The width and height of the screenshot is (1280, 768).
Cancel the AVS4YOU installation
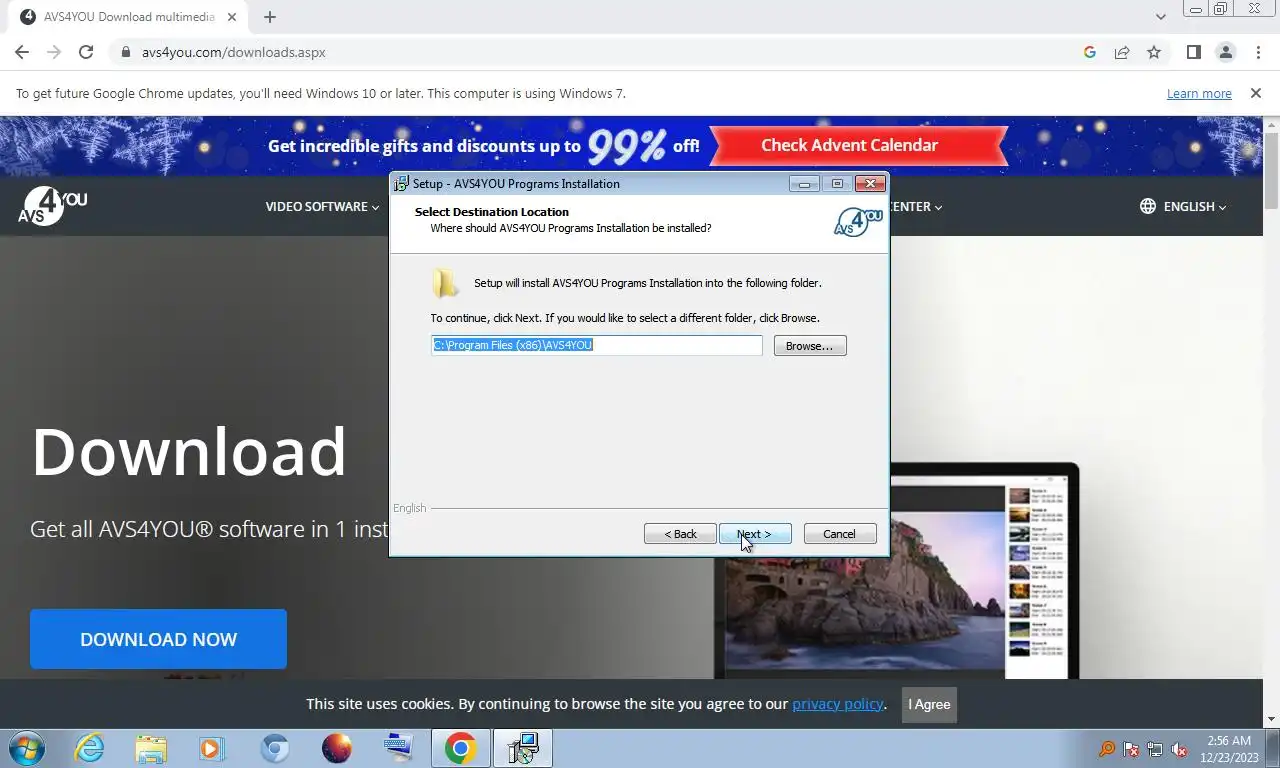(x=839, y=534)
